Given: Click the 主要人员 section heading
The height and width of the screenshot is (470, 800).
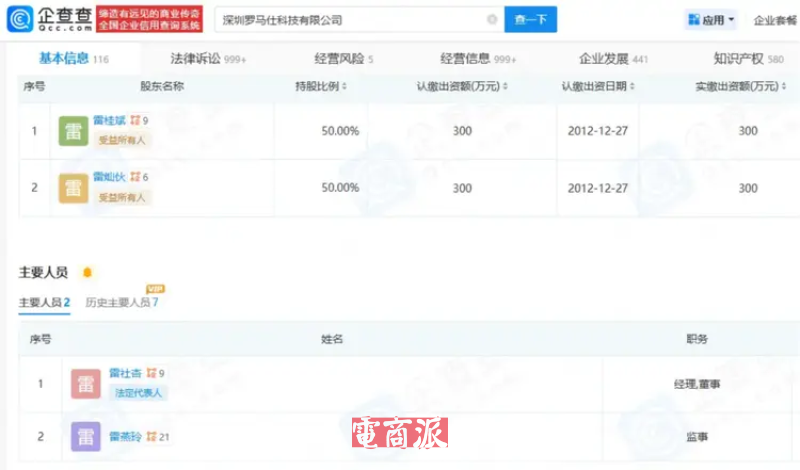Looking at the screenshot, I should tap(43, 273).
